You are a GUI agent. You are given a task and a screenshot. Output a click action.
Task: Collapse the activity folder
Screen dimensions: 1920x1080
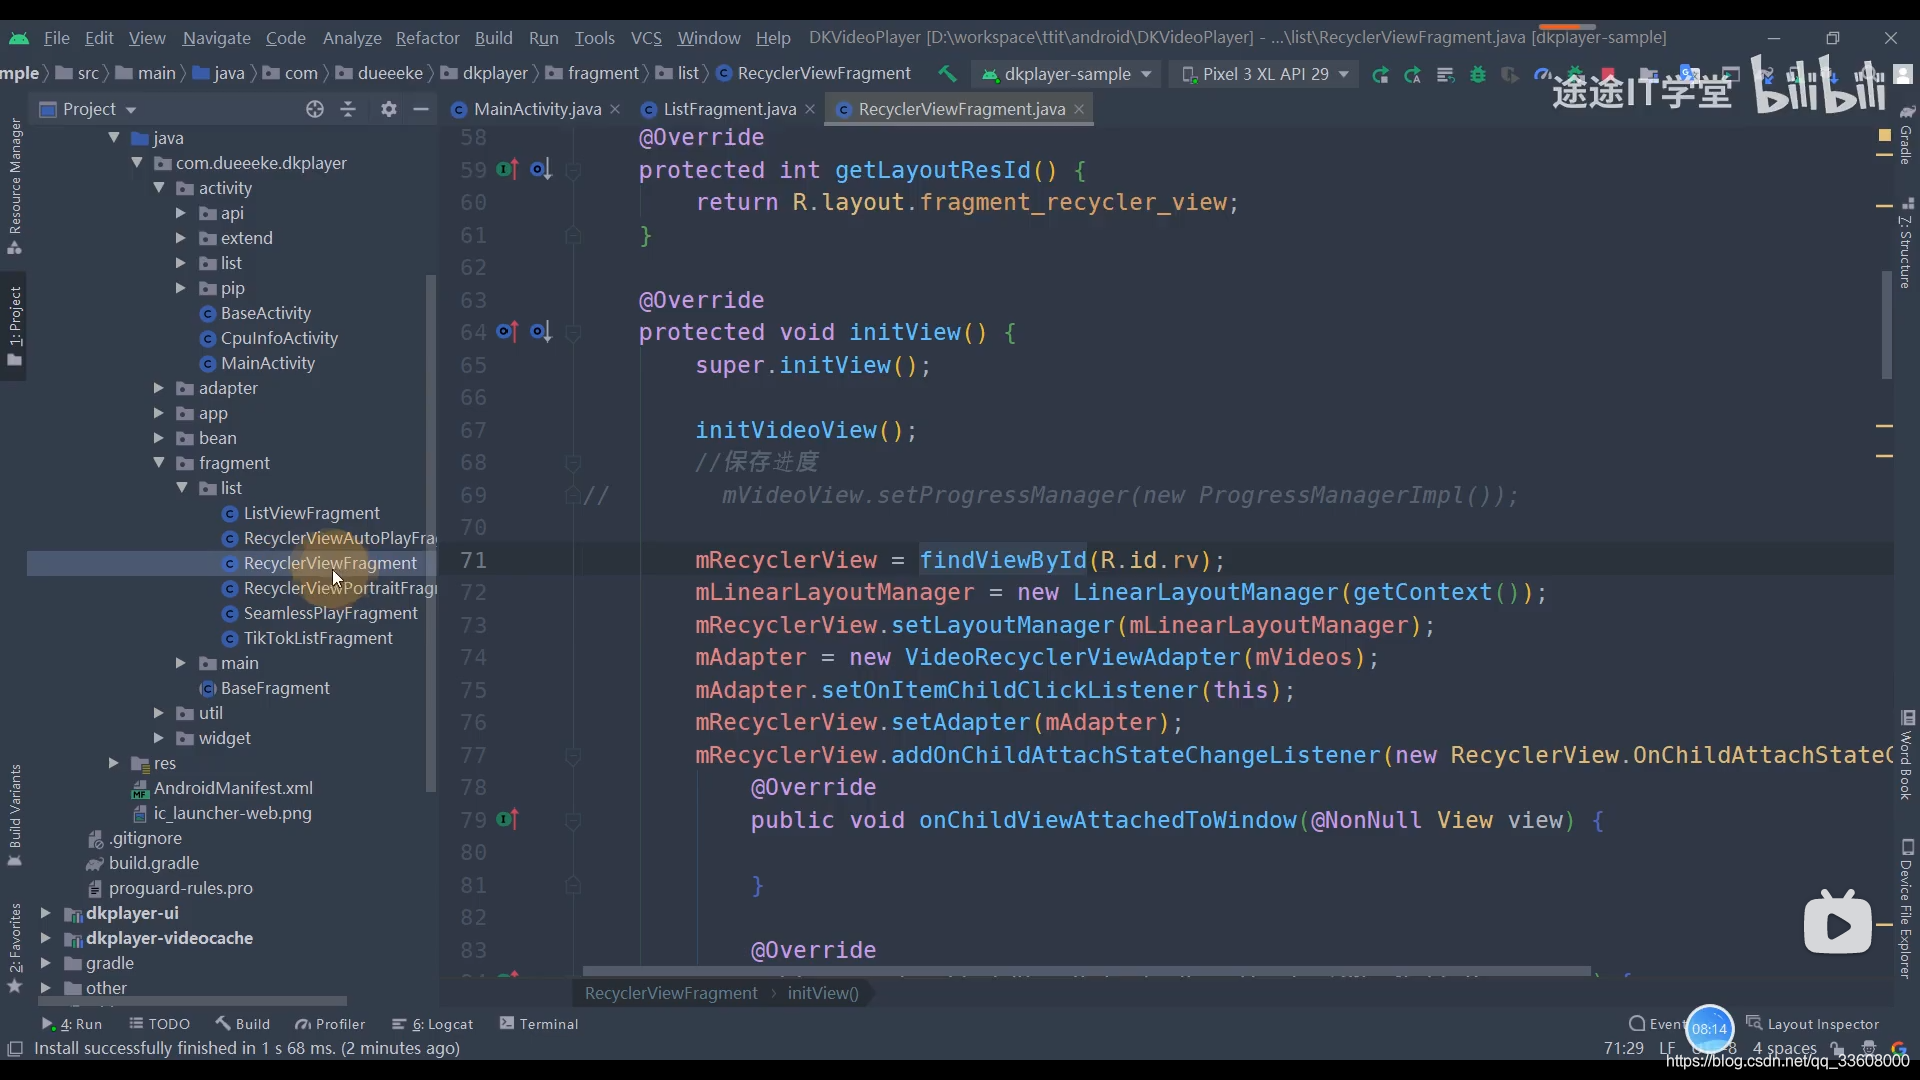(159, 187)
